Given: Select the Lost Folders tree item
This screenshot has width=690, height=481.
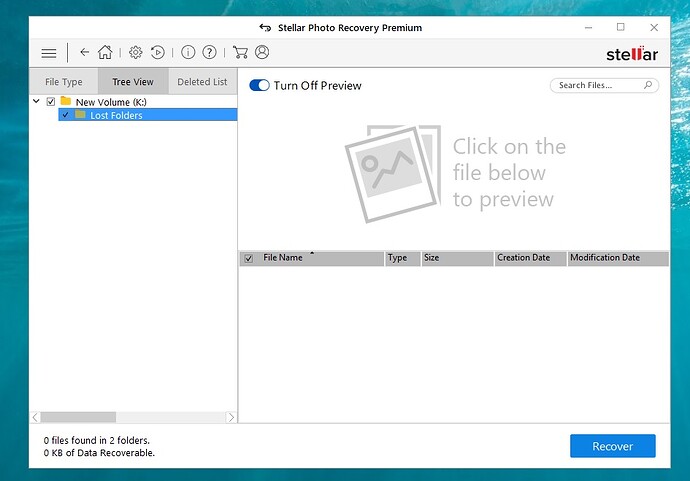Looking at the screenshot, I should click(x=148, y=115).
